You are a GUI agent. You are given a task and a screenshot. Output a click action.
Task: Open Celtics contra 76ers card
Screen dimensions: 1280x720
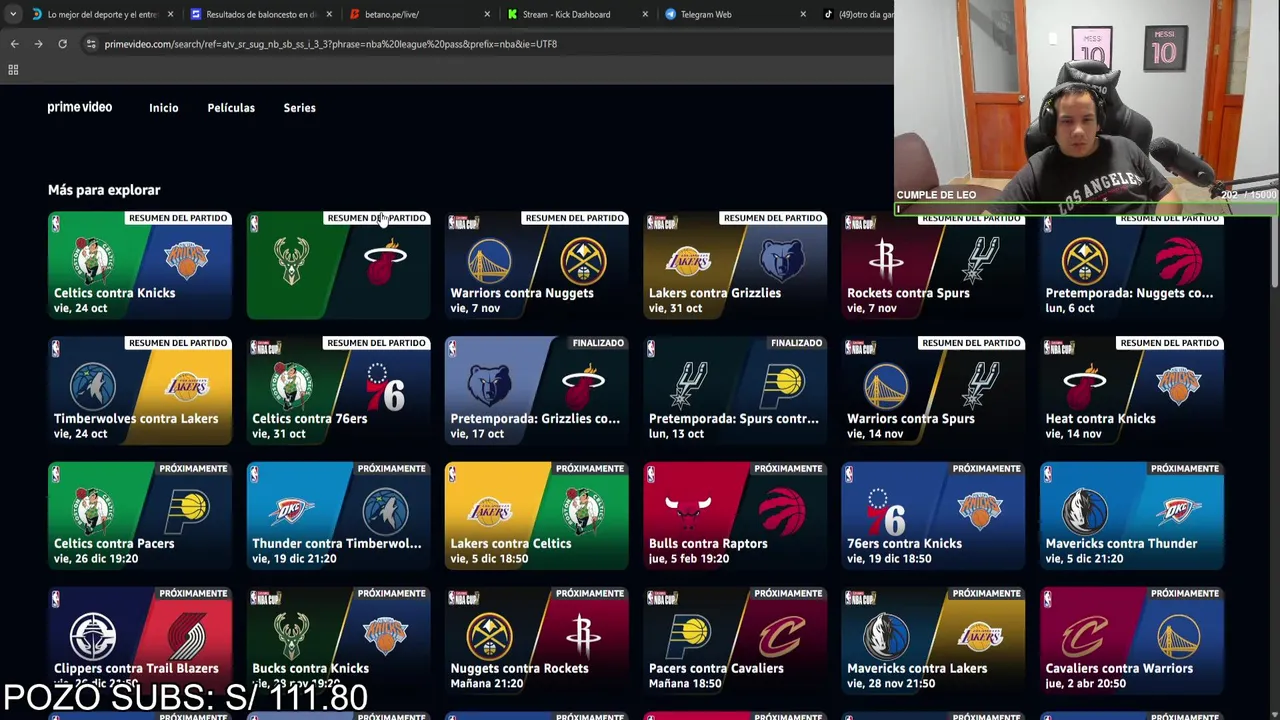point(338,390)
